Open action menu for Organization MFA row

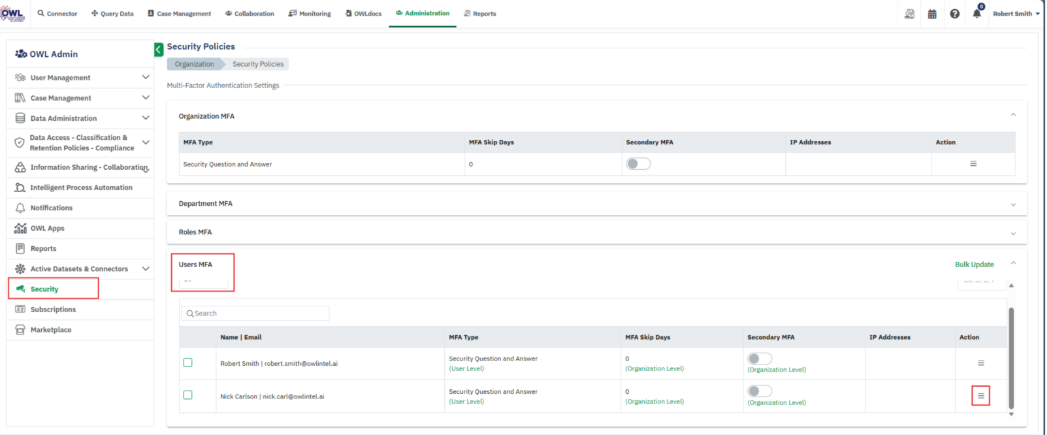coord(973,163)
